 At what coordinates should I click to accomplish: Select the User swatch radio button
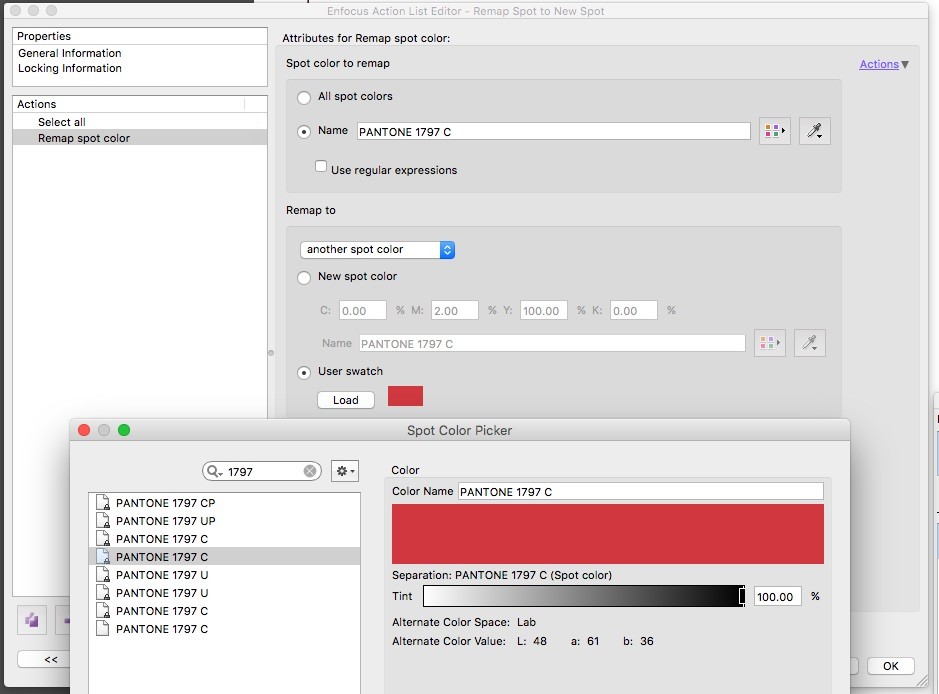pyautogui.click(x=304, y=372)
